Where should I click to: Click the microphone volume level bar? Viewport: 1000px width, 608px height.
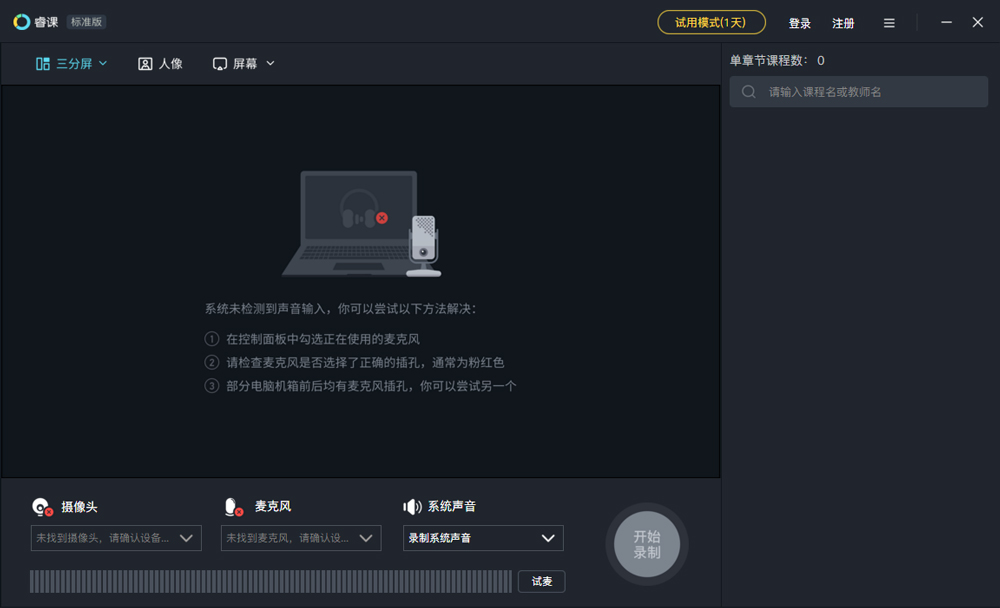click(270, 581)
